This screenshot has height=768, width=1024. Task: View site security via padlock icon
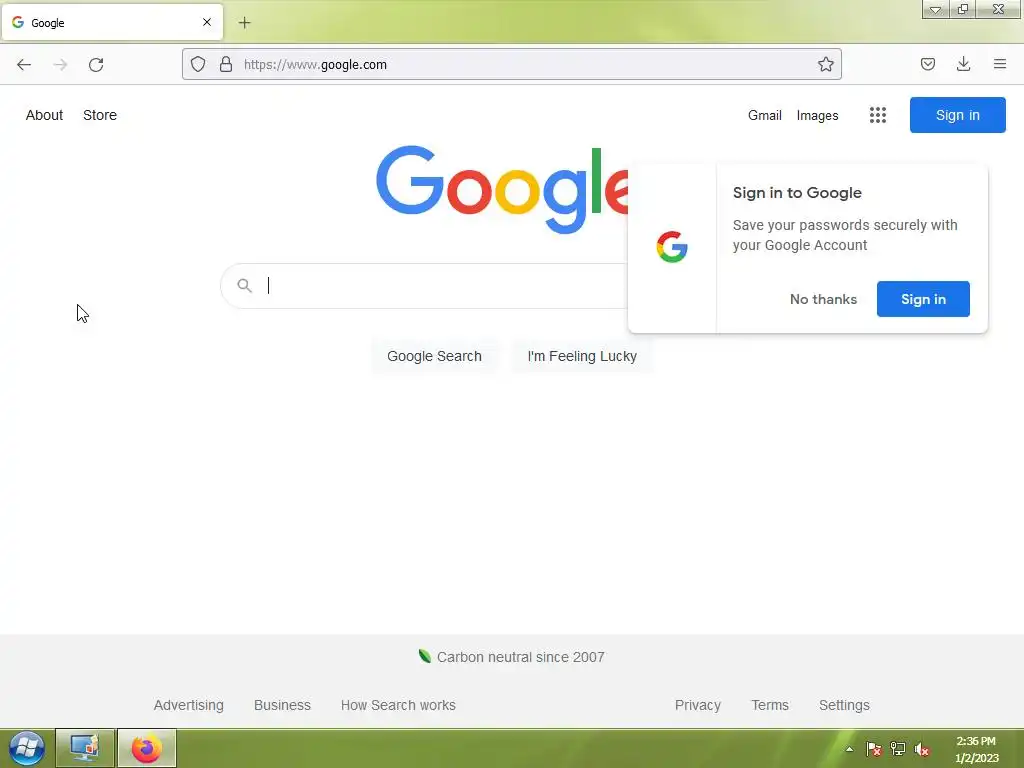tap(226, 64)
